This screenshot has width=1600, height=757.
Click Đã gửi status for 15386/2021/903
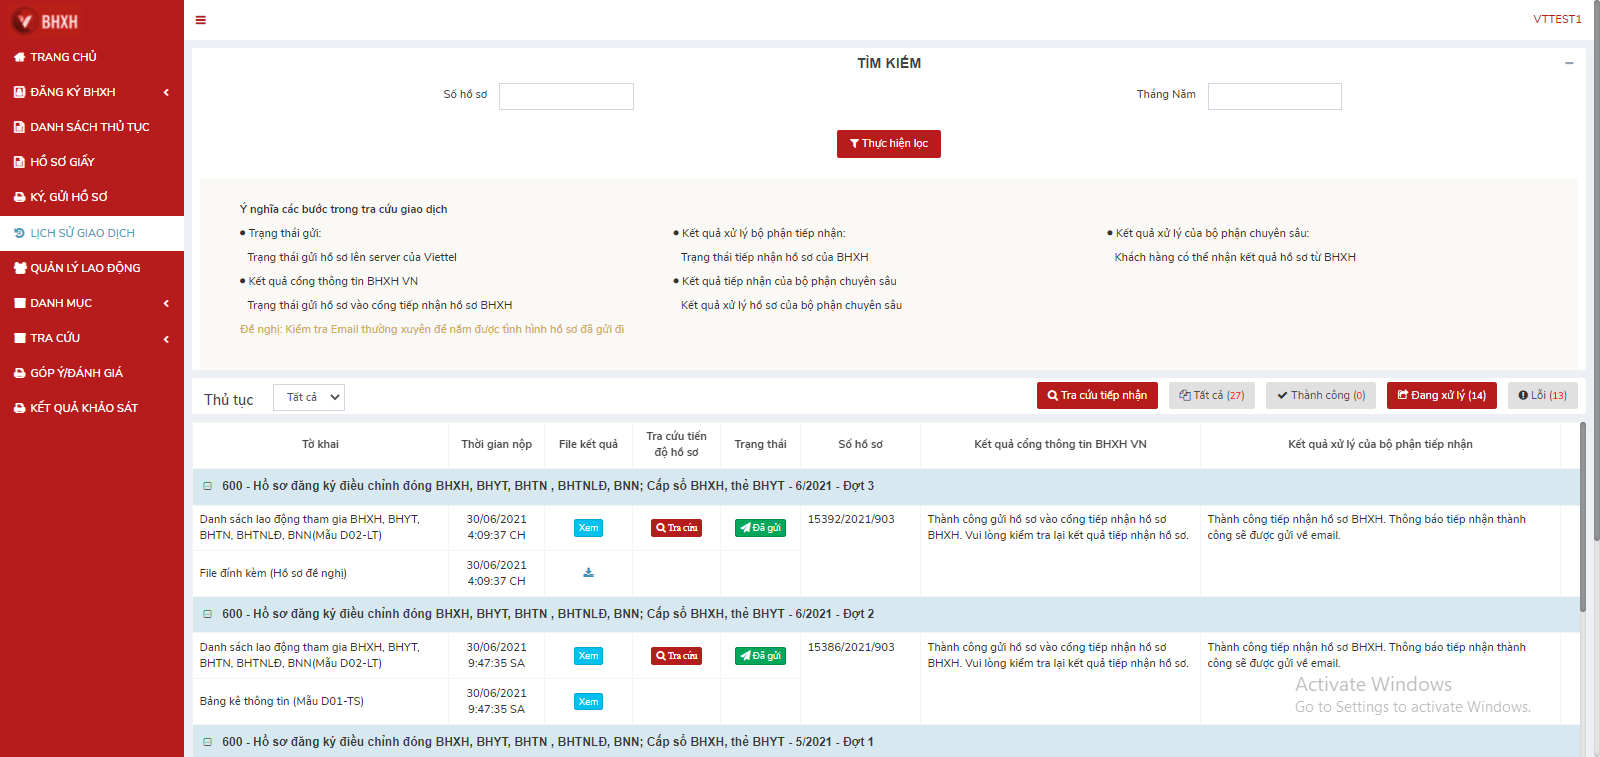point(760,656)
